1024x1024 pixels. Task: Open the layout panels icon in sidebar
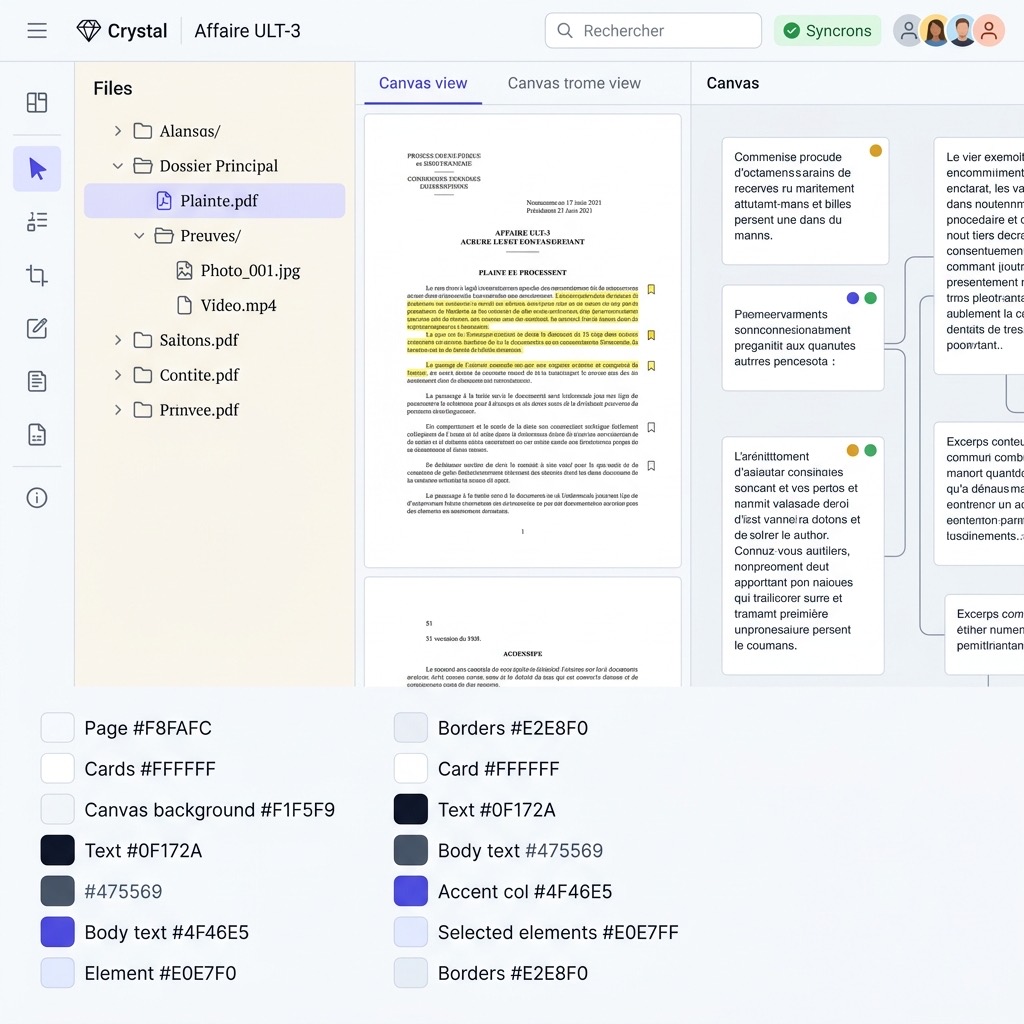click(37, 103)
